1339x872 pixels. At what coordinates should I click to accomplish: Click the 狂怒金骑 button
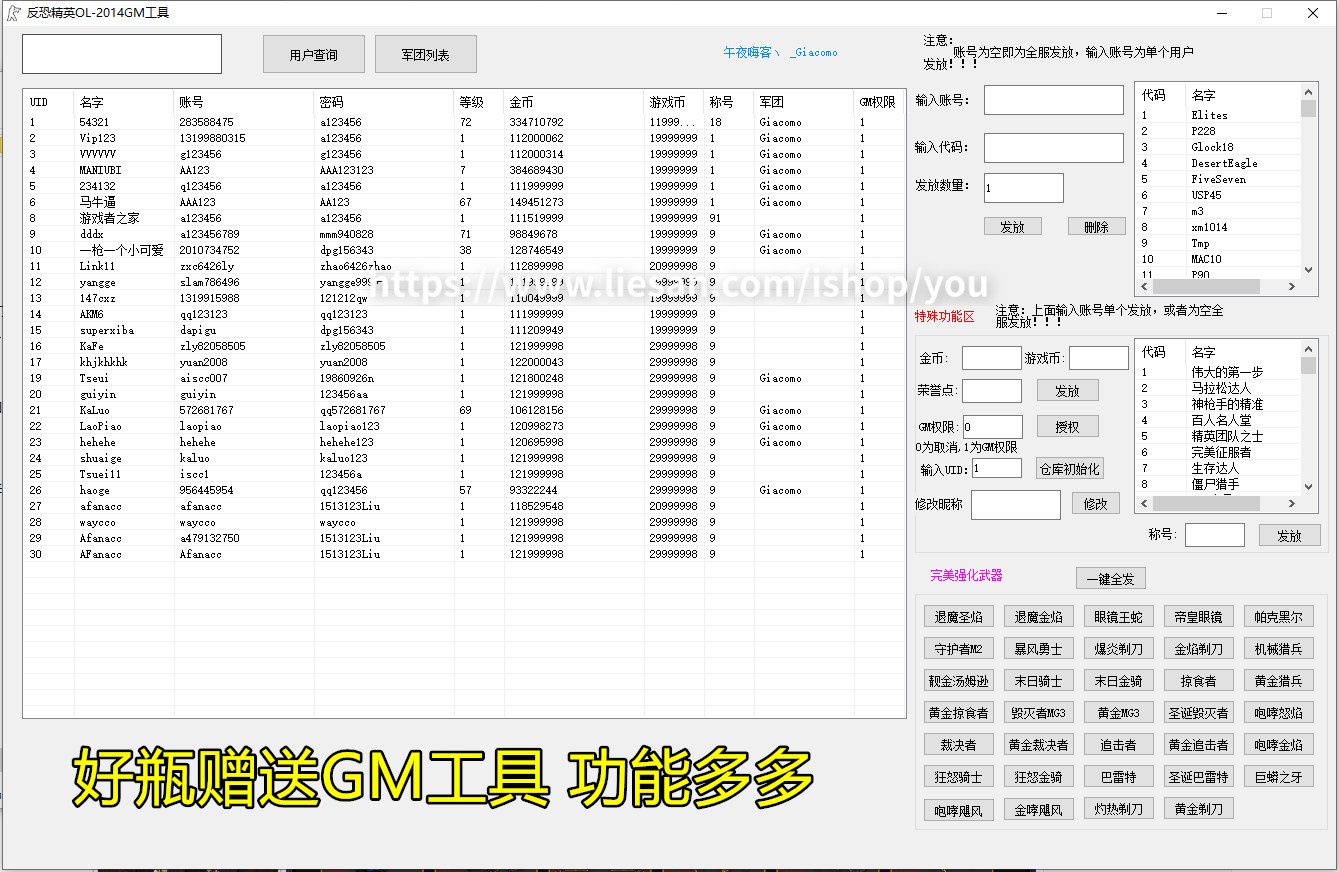click(1038, 777)
